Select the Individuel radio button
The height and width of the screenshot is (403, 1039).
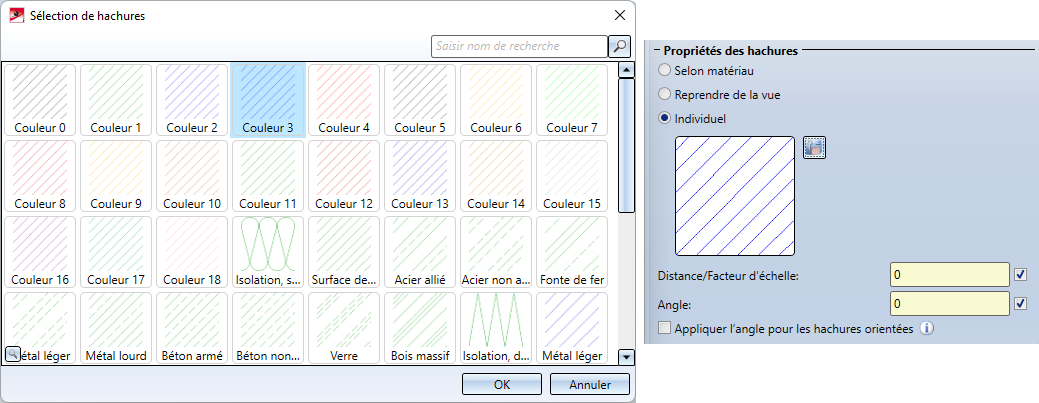(x=665, y=118)
